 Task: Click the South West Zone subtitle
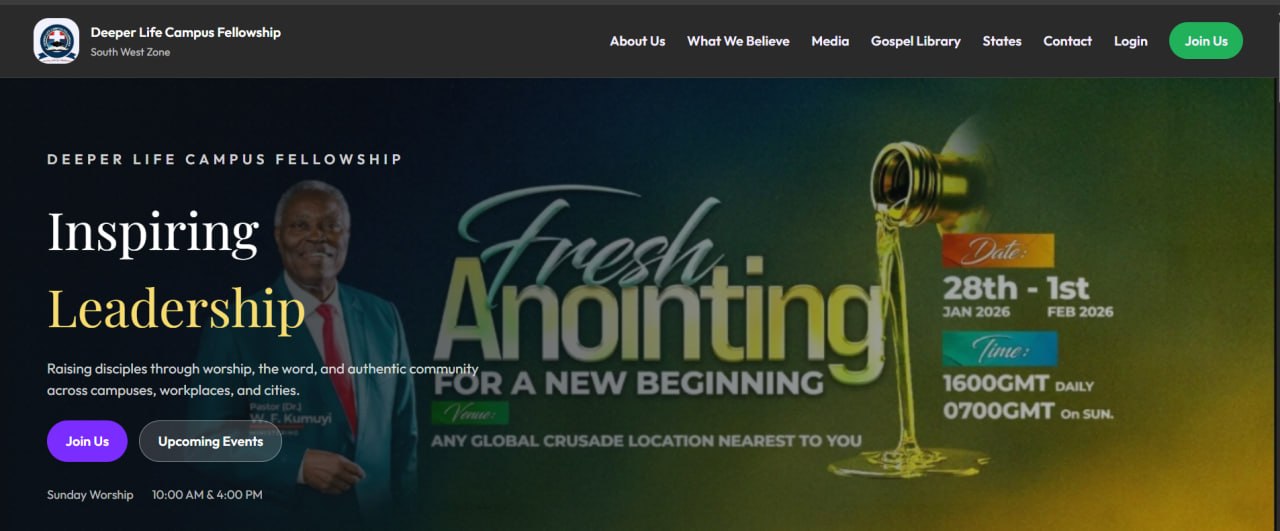130,52
